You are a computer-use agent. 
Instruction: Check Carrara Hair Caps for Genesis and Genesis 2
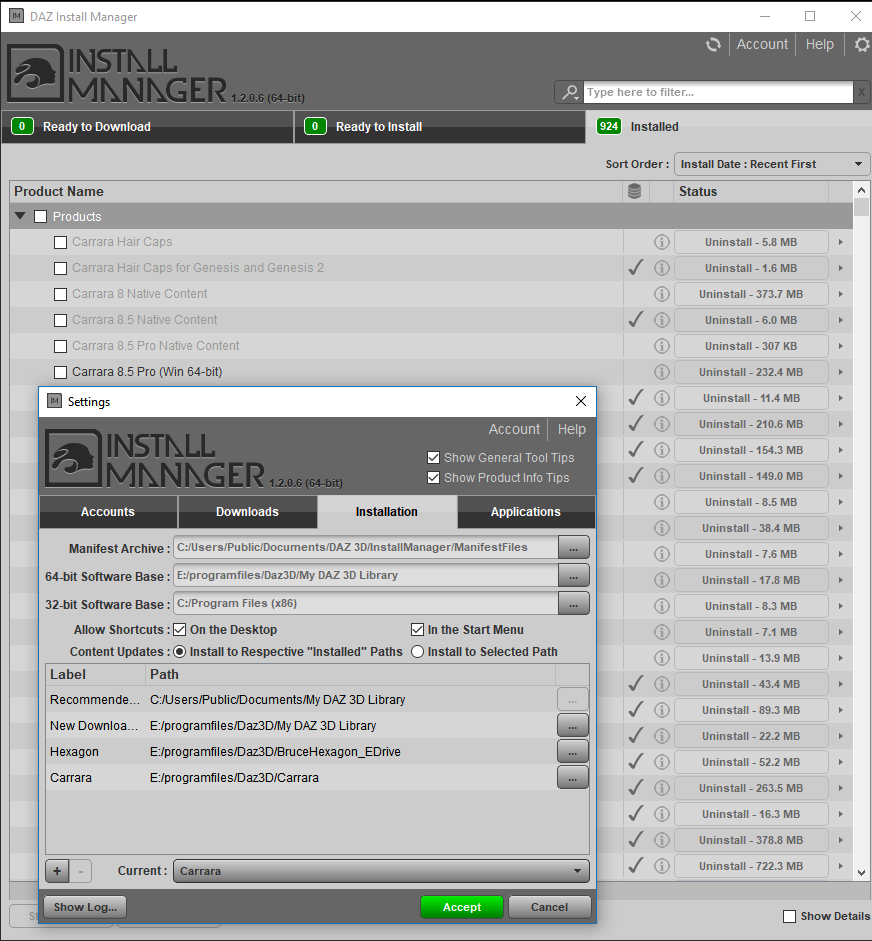(60, 268)
